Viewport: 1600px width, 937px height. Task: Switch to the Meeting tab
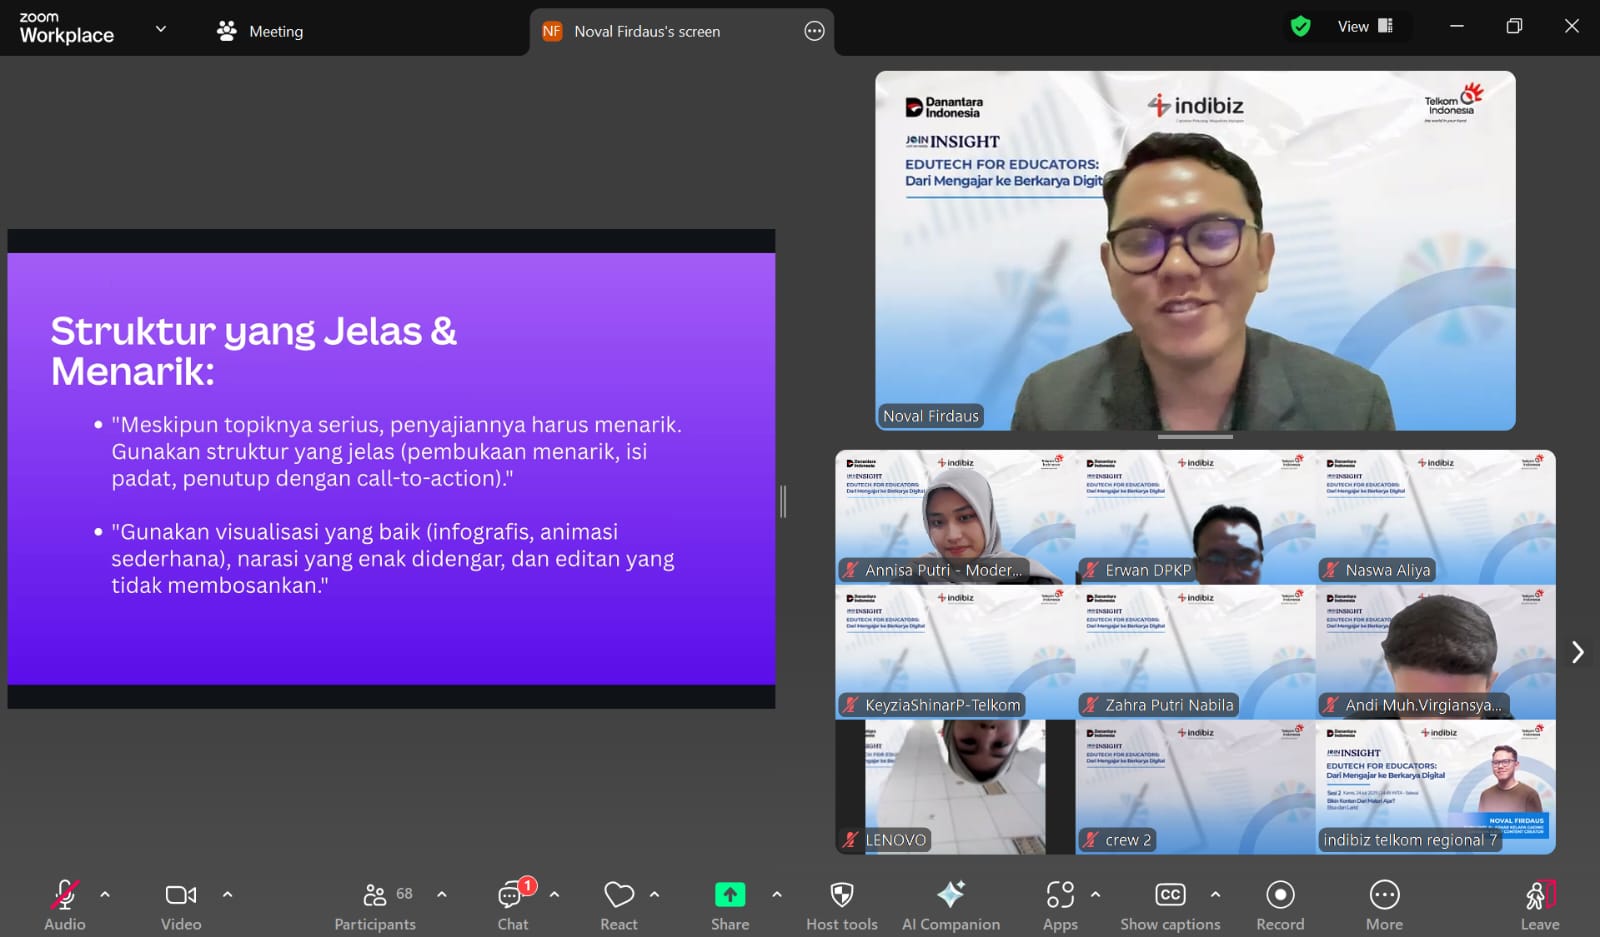(261, 31)
